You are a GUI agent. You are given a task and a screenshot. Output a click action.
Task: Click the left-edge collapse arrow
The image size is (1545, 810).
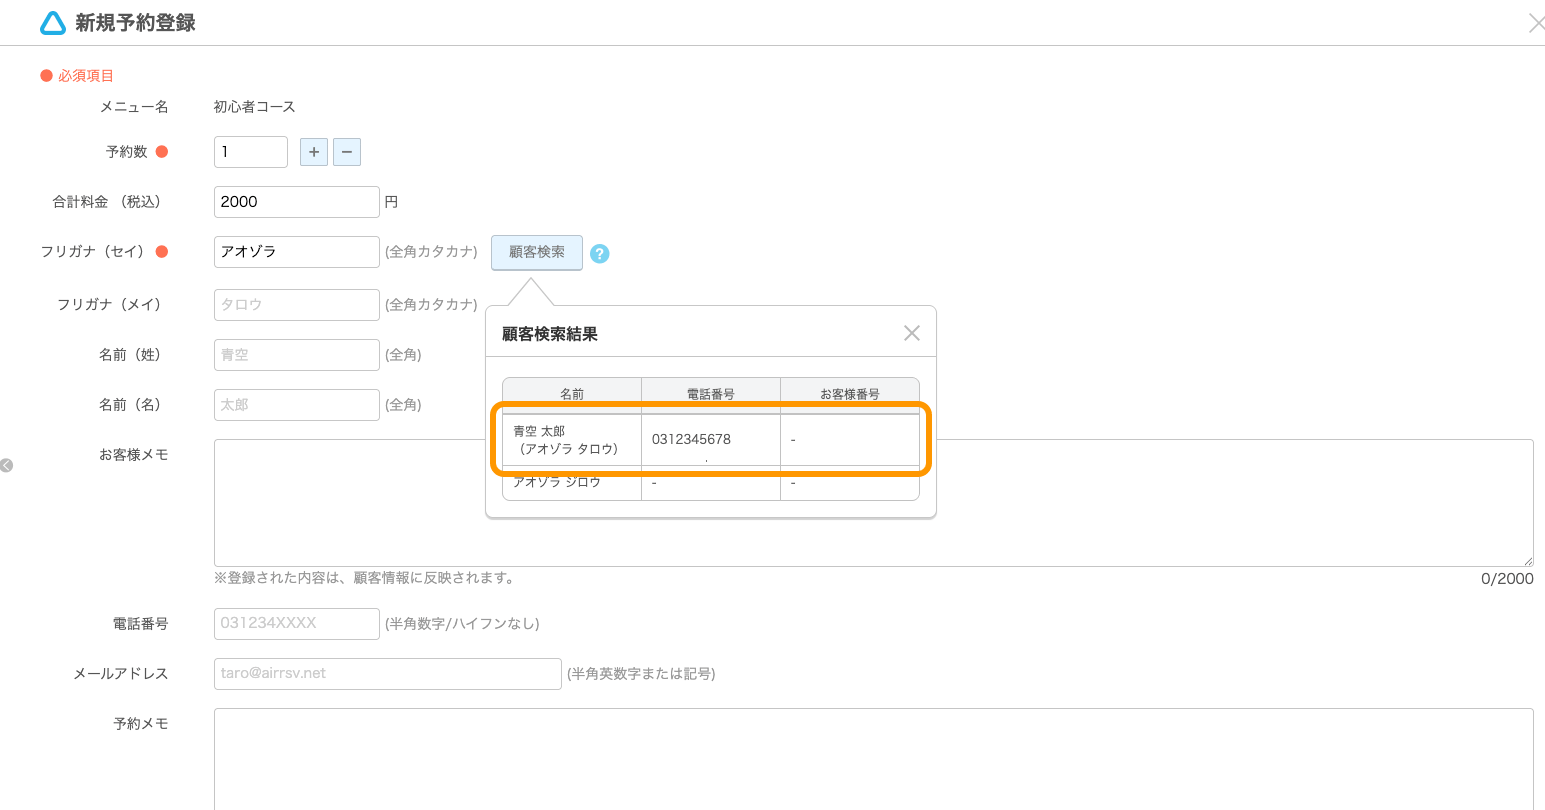click(x=8, y=464)
